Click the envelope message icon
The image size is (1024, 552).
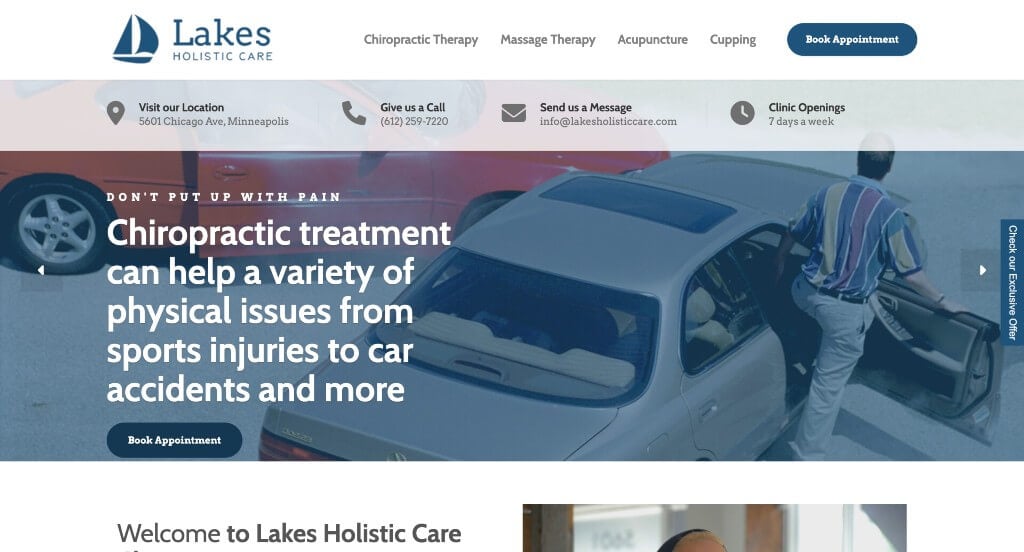coord(514,113)
